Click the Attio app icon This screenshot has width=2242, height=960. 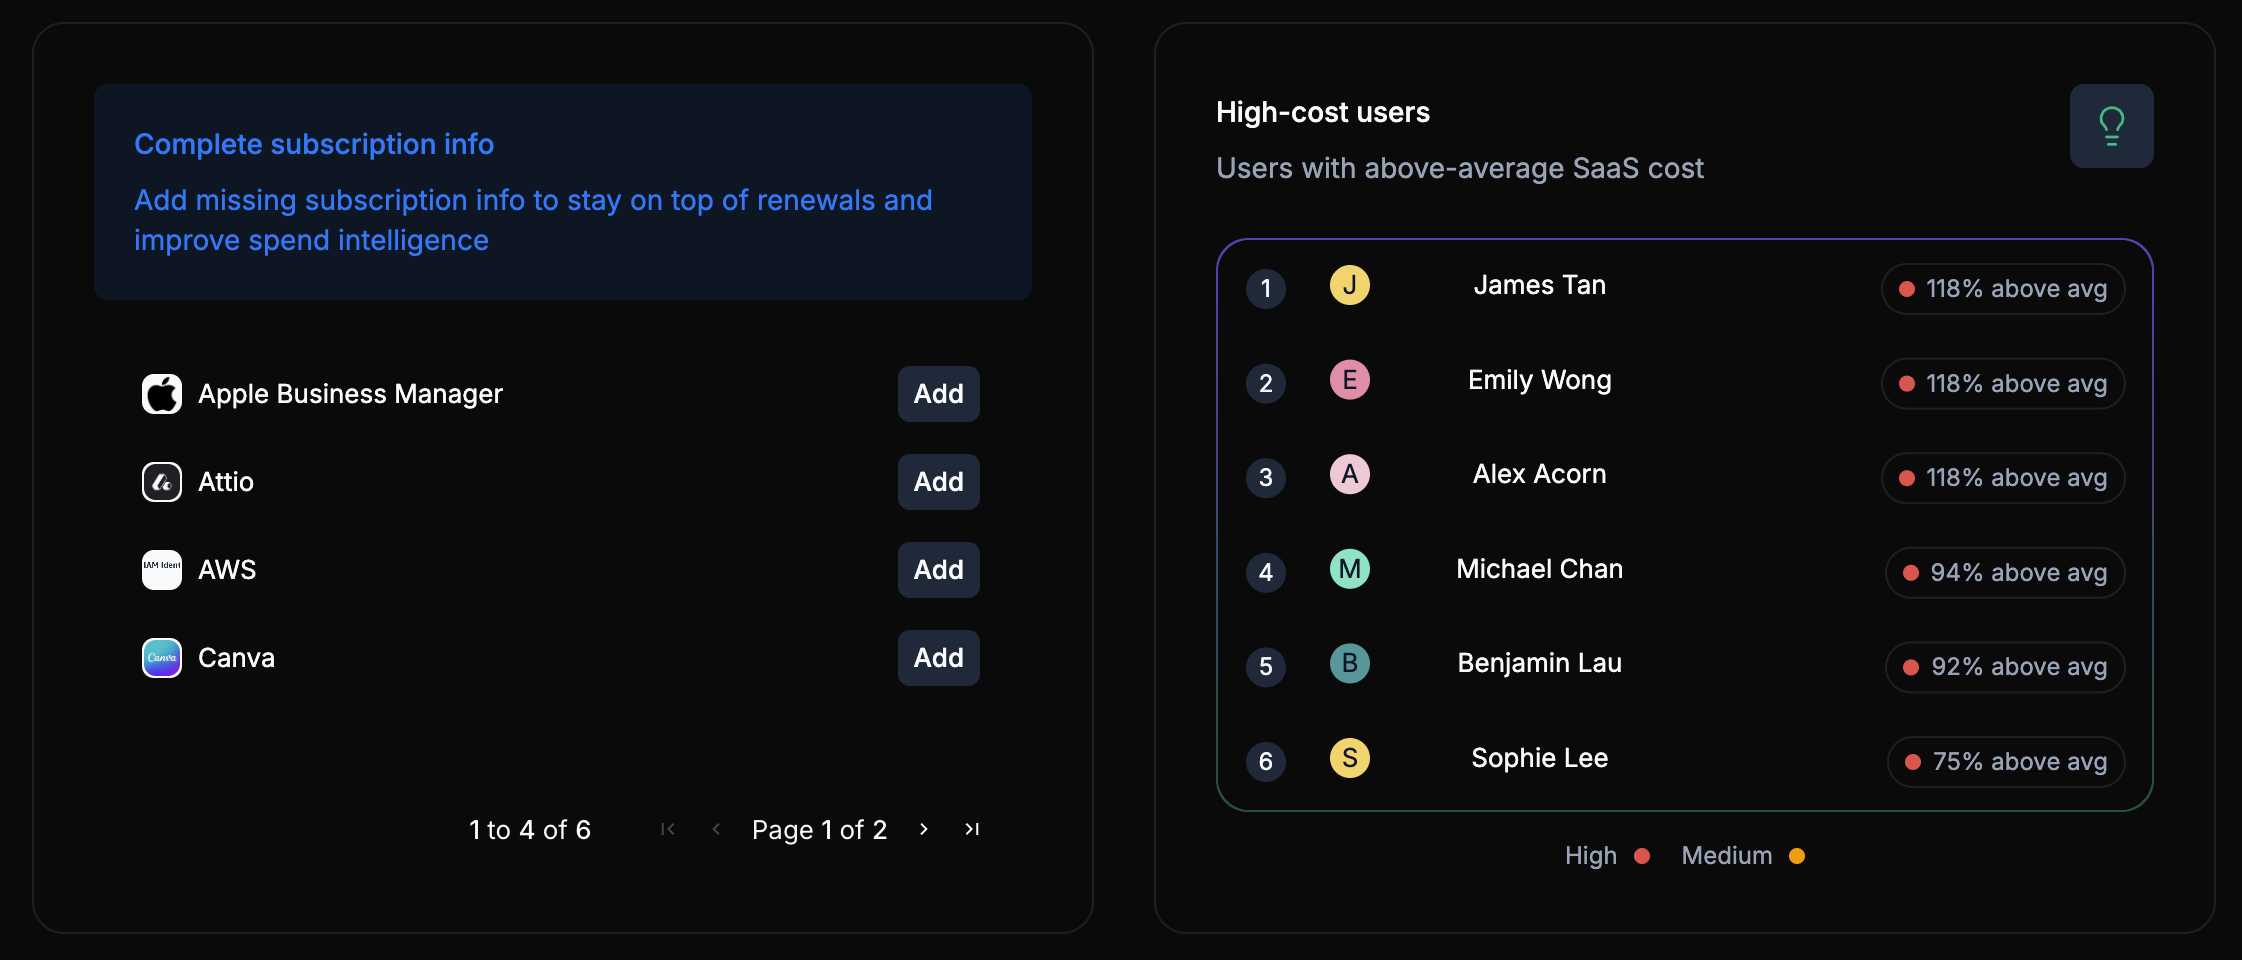162,481
